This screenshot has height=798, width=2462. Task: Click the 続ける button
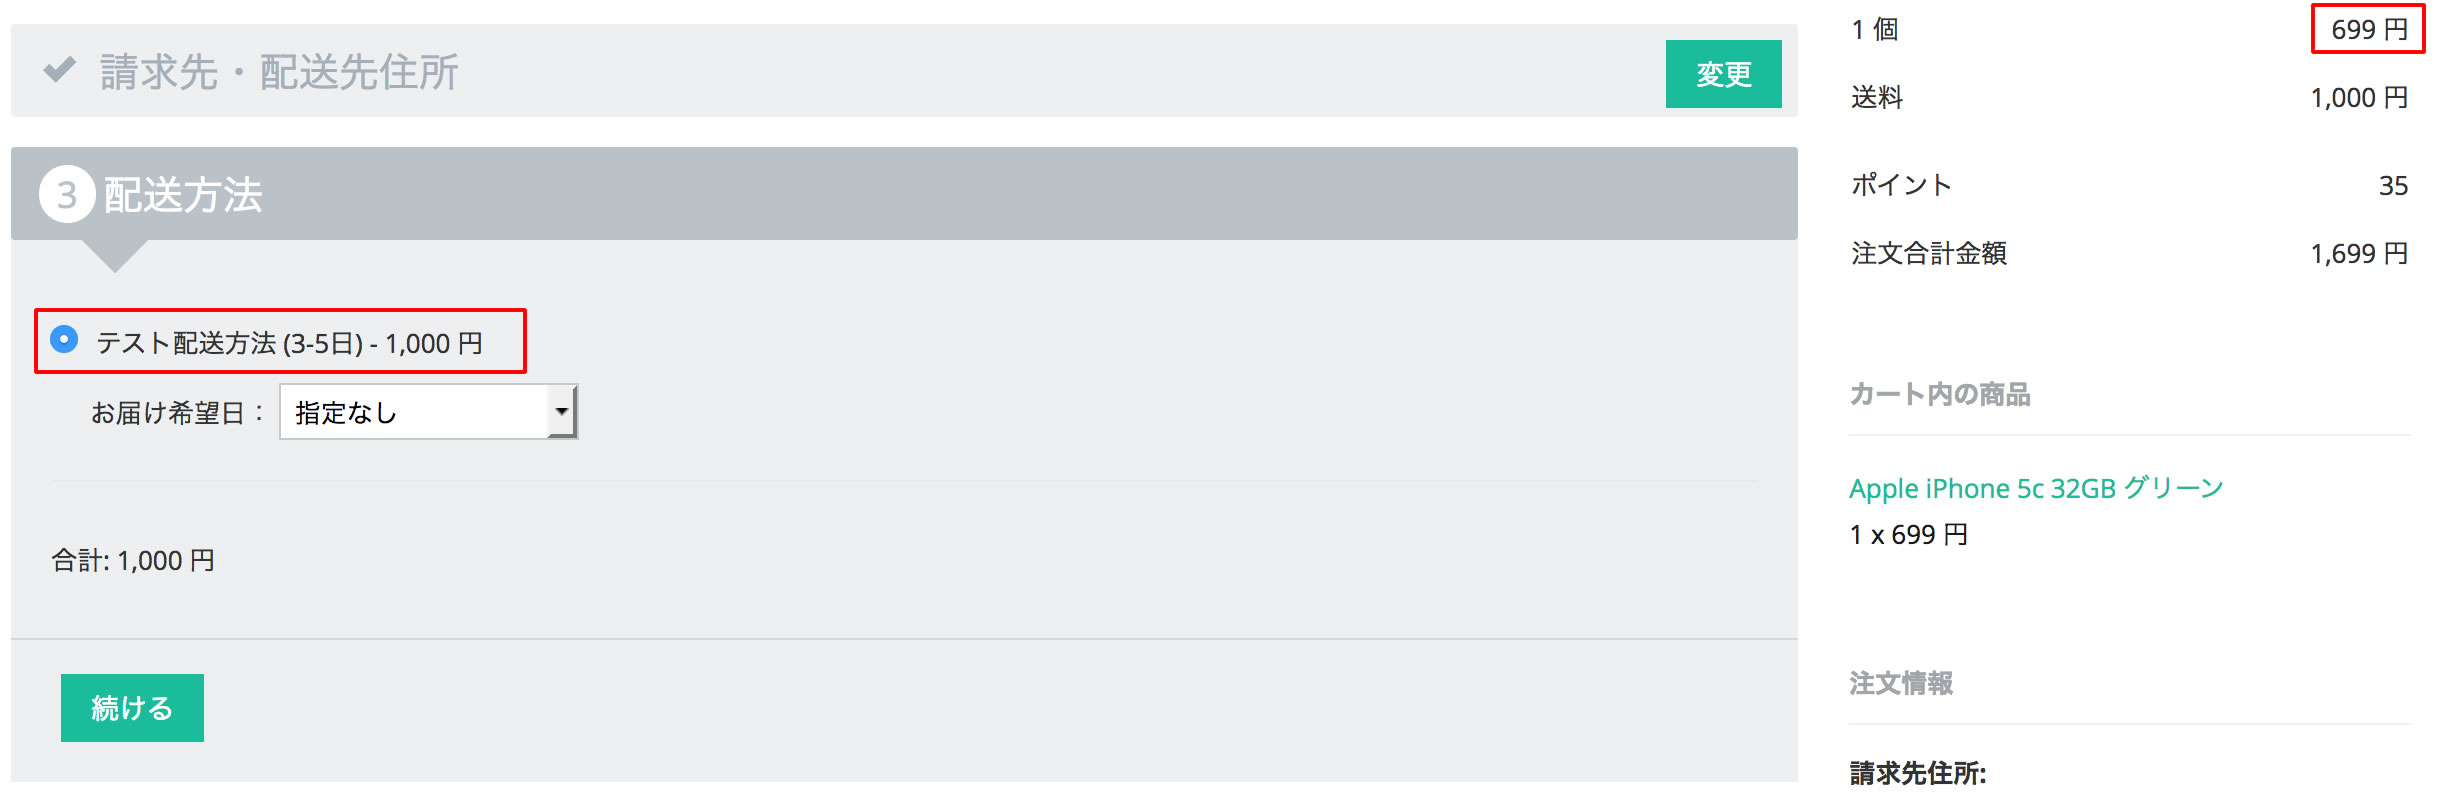pyautogui.click(x=132, y=708)
